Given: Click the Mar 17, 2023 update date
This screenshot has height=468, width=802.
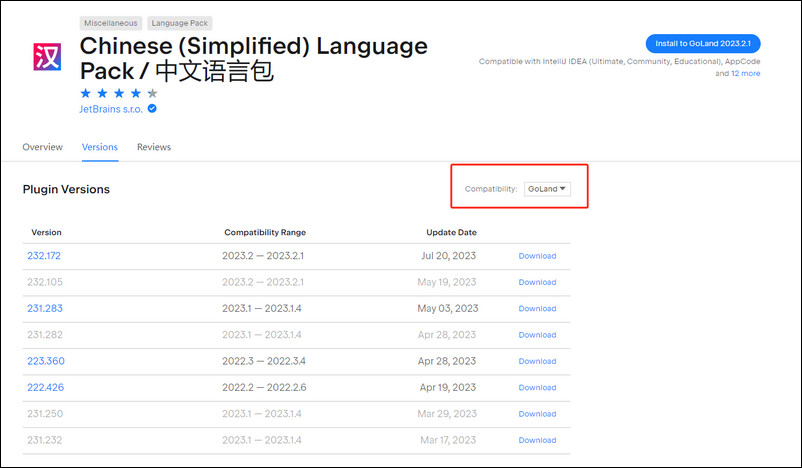Looking at the screenshot, I should pyautogui.click(x=448, y=440).
